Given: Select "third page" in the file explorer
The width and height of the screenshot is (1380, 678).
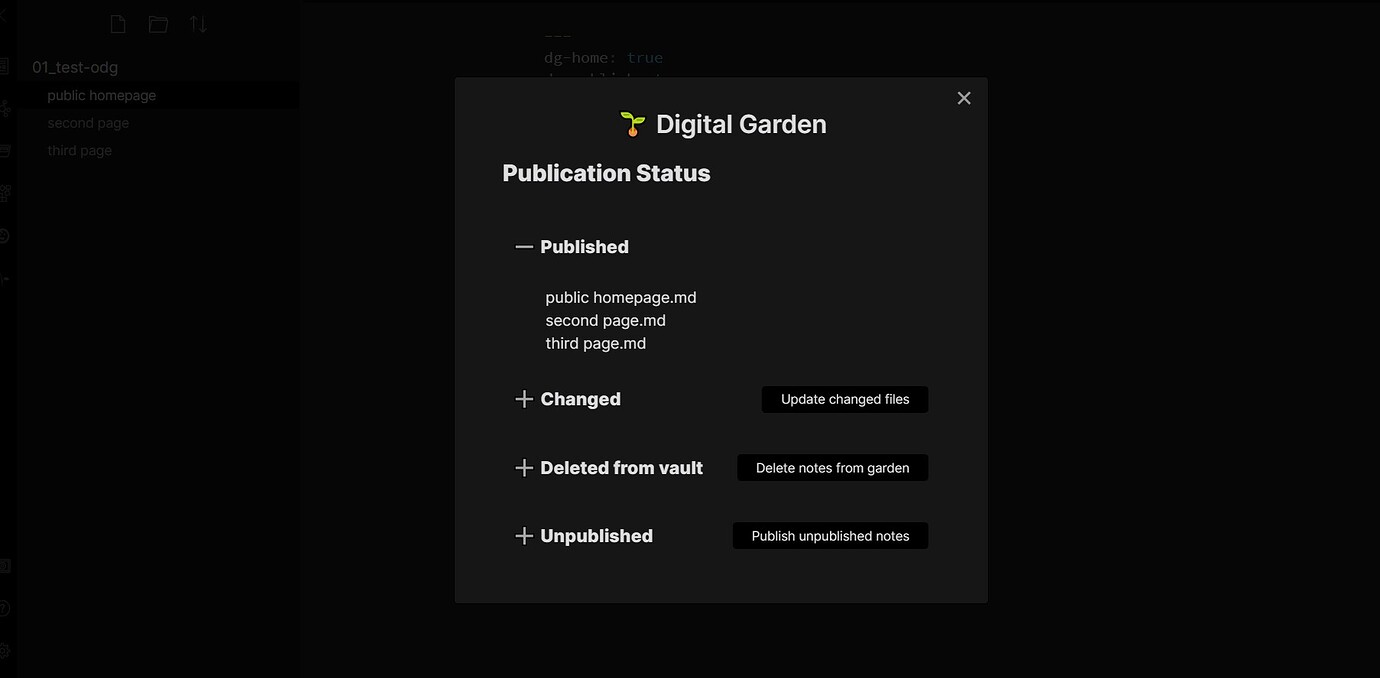Looking at the screenshot, I should pos(80,150).
